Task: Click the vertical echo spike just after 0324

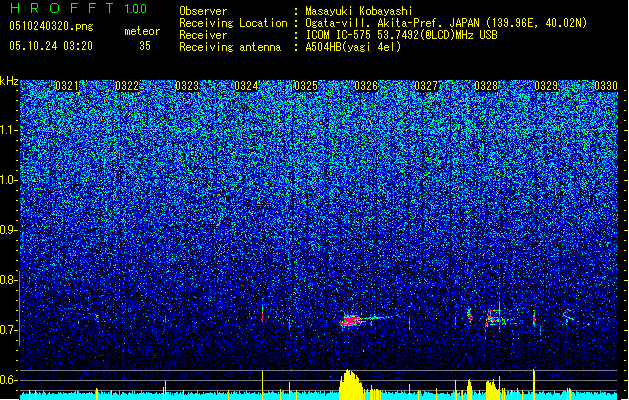Action: (x=262, y=313)
